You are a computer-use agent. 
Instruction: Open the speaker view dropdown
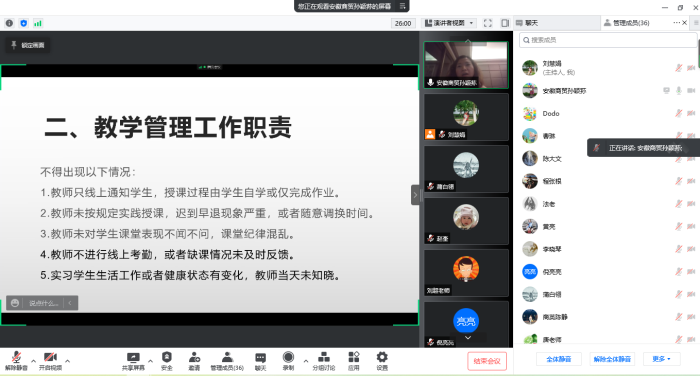[449, 23]
